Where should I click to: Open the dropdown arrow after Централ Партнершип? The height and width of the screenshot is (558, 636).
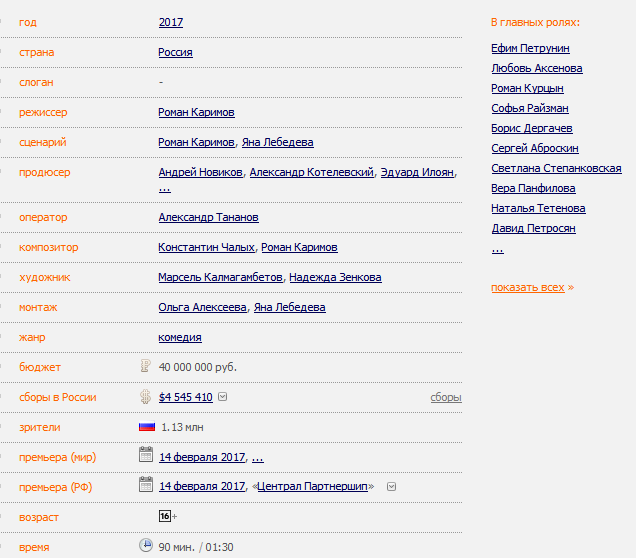[x=391, y=487]
